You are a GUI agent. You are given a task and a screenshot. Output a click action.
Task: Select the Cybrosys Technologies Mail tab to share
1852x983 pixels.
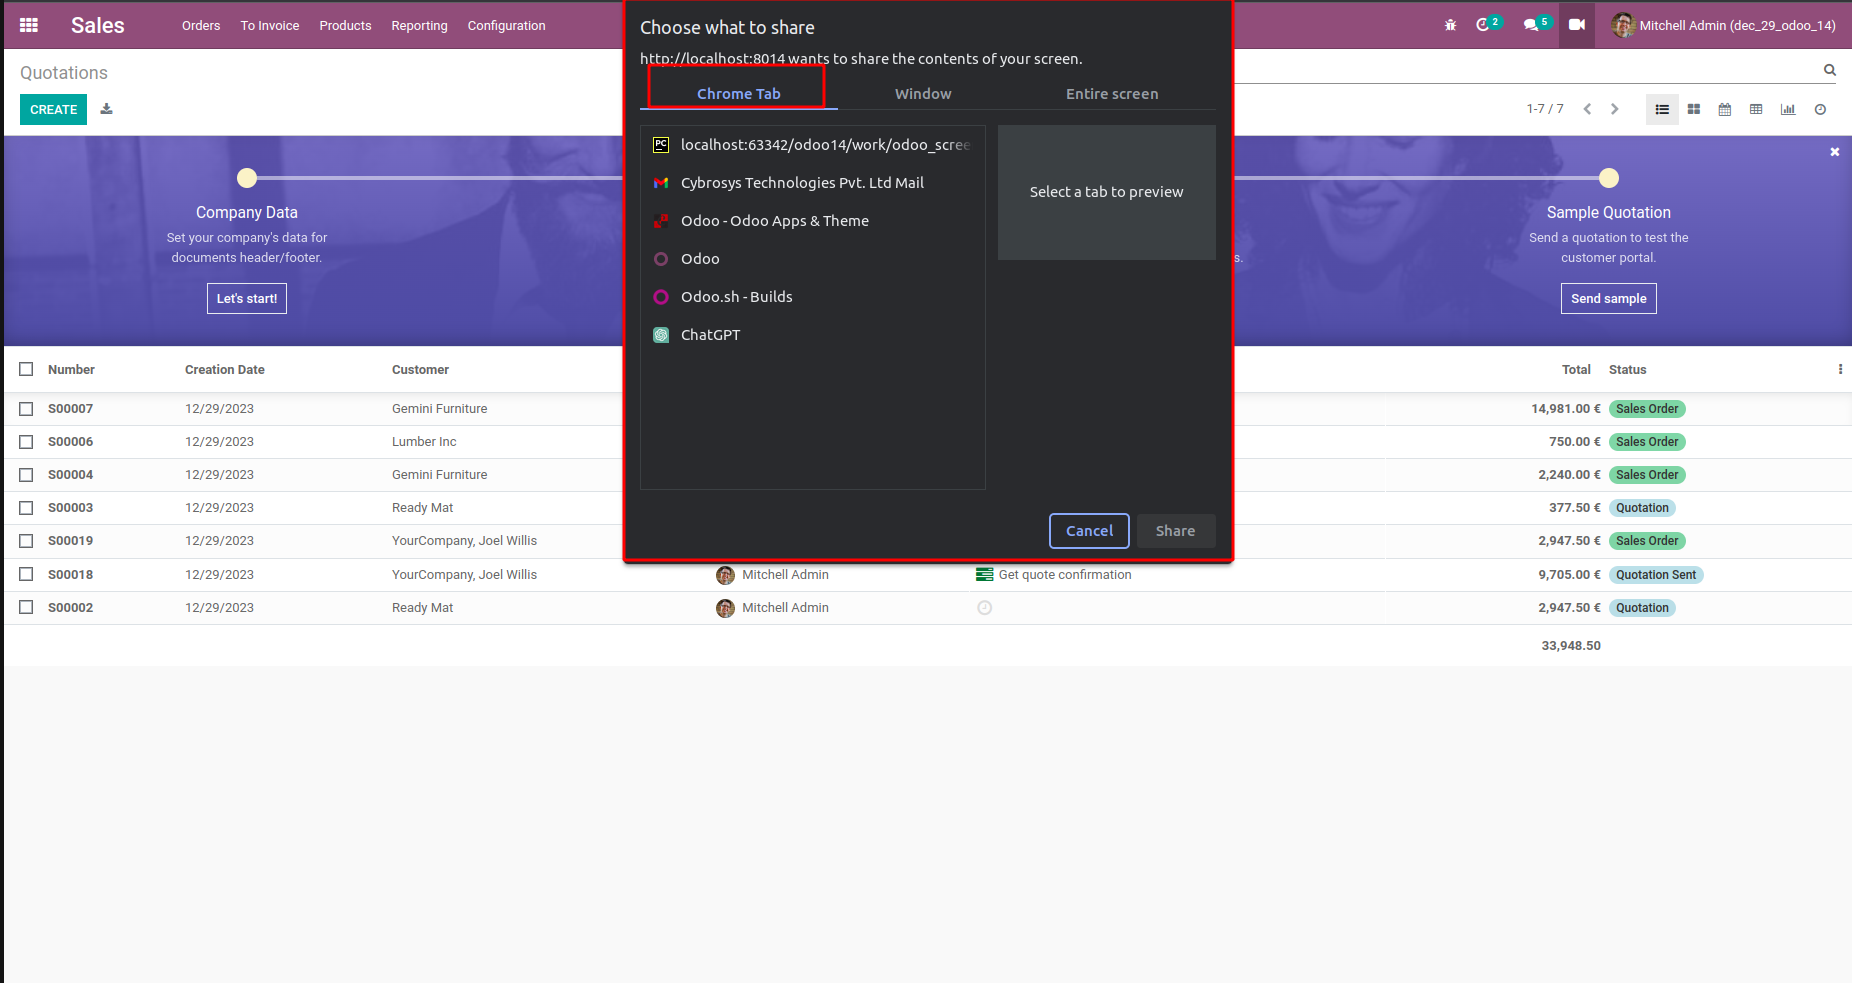[x=812, y=183]
